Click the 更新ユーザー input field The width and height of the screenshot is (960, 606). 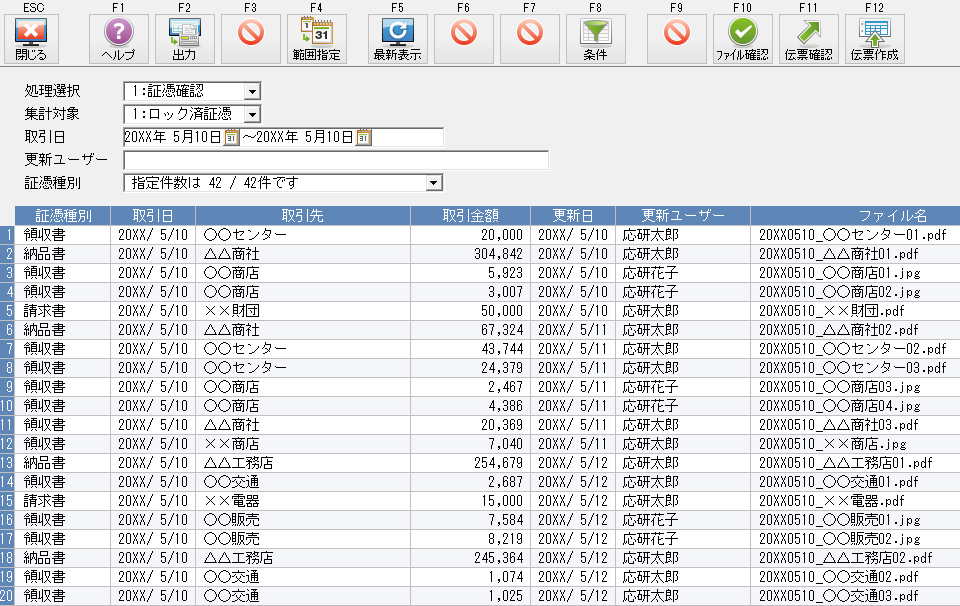point(336,160)
